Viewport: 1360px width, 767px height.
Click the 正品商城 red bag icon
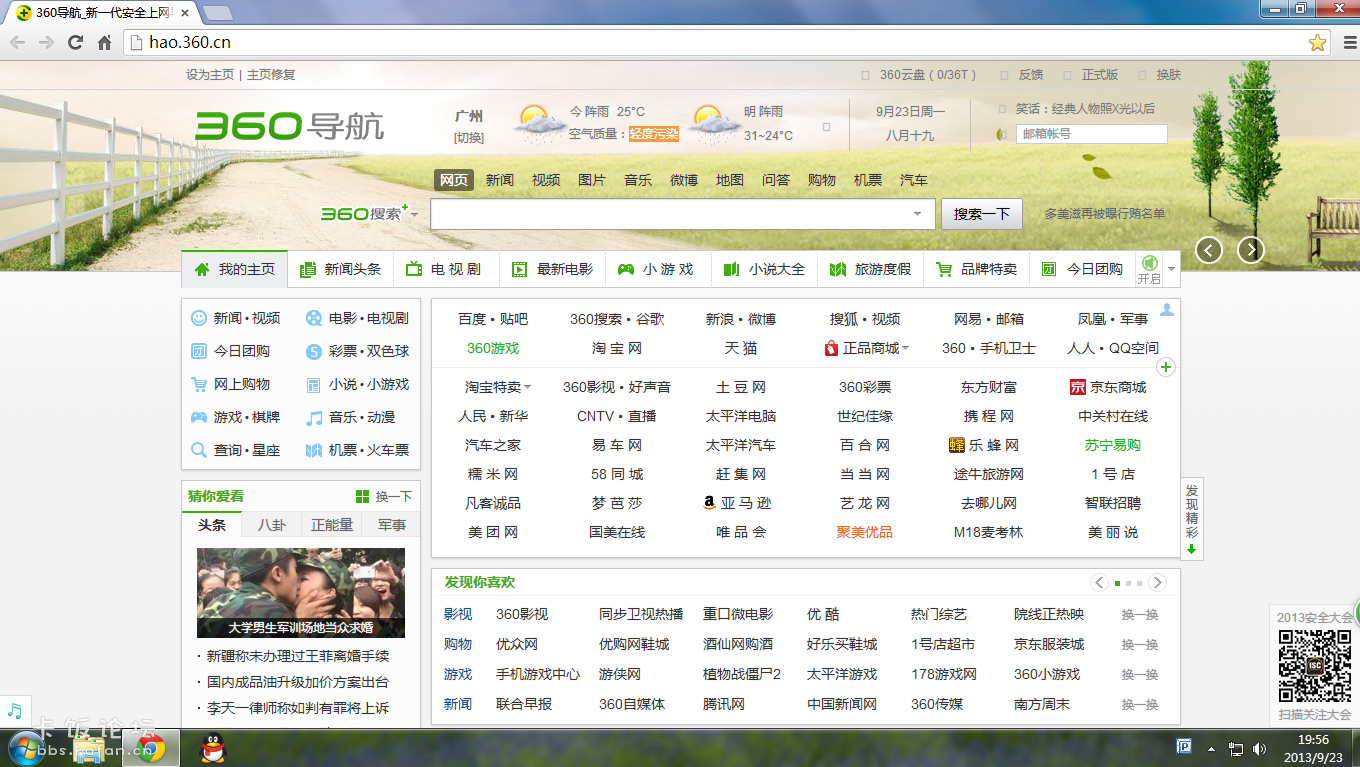(x=831, y=348)
